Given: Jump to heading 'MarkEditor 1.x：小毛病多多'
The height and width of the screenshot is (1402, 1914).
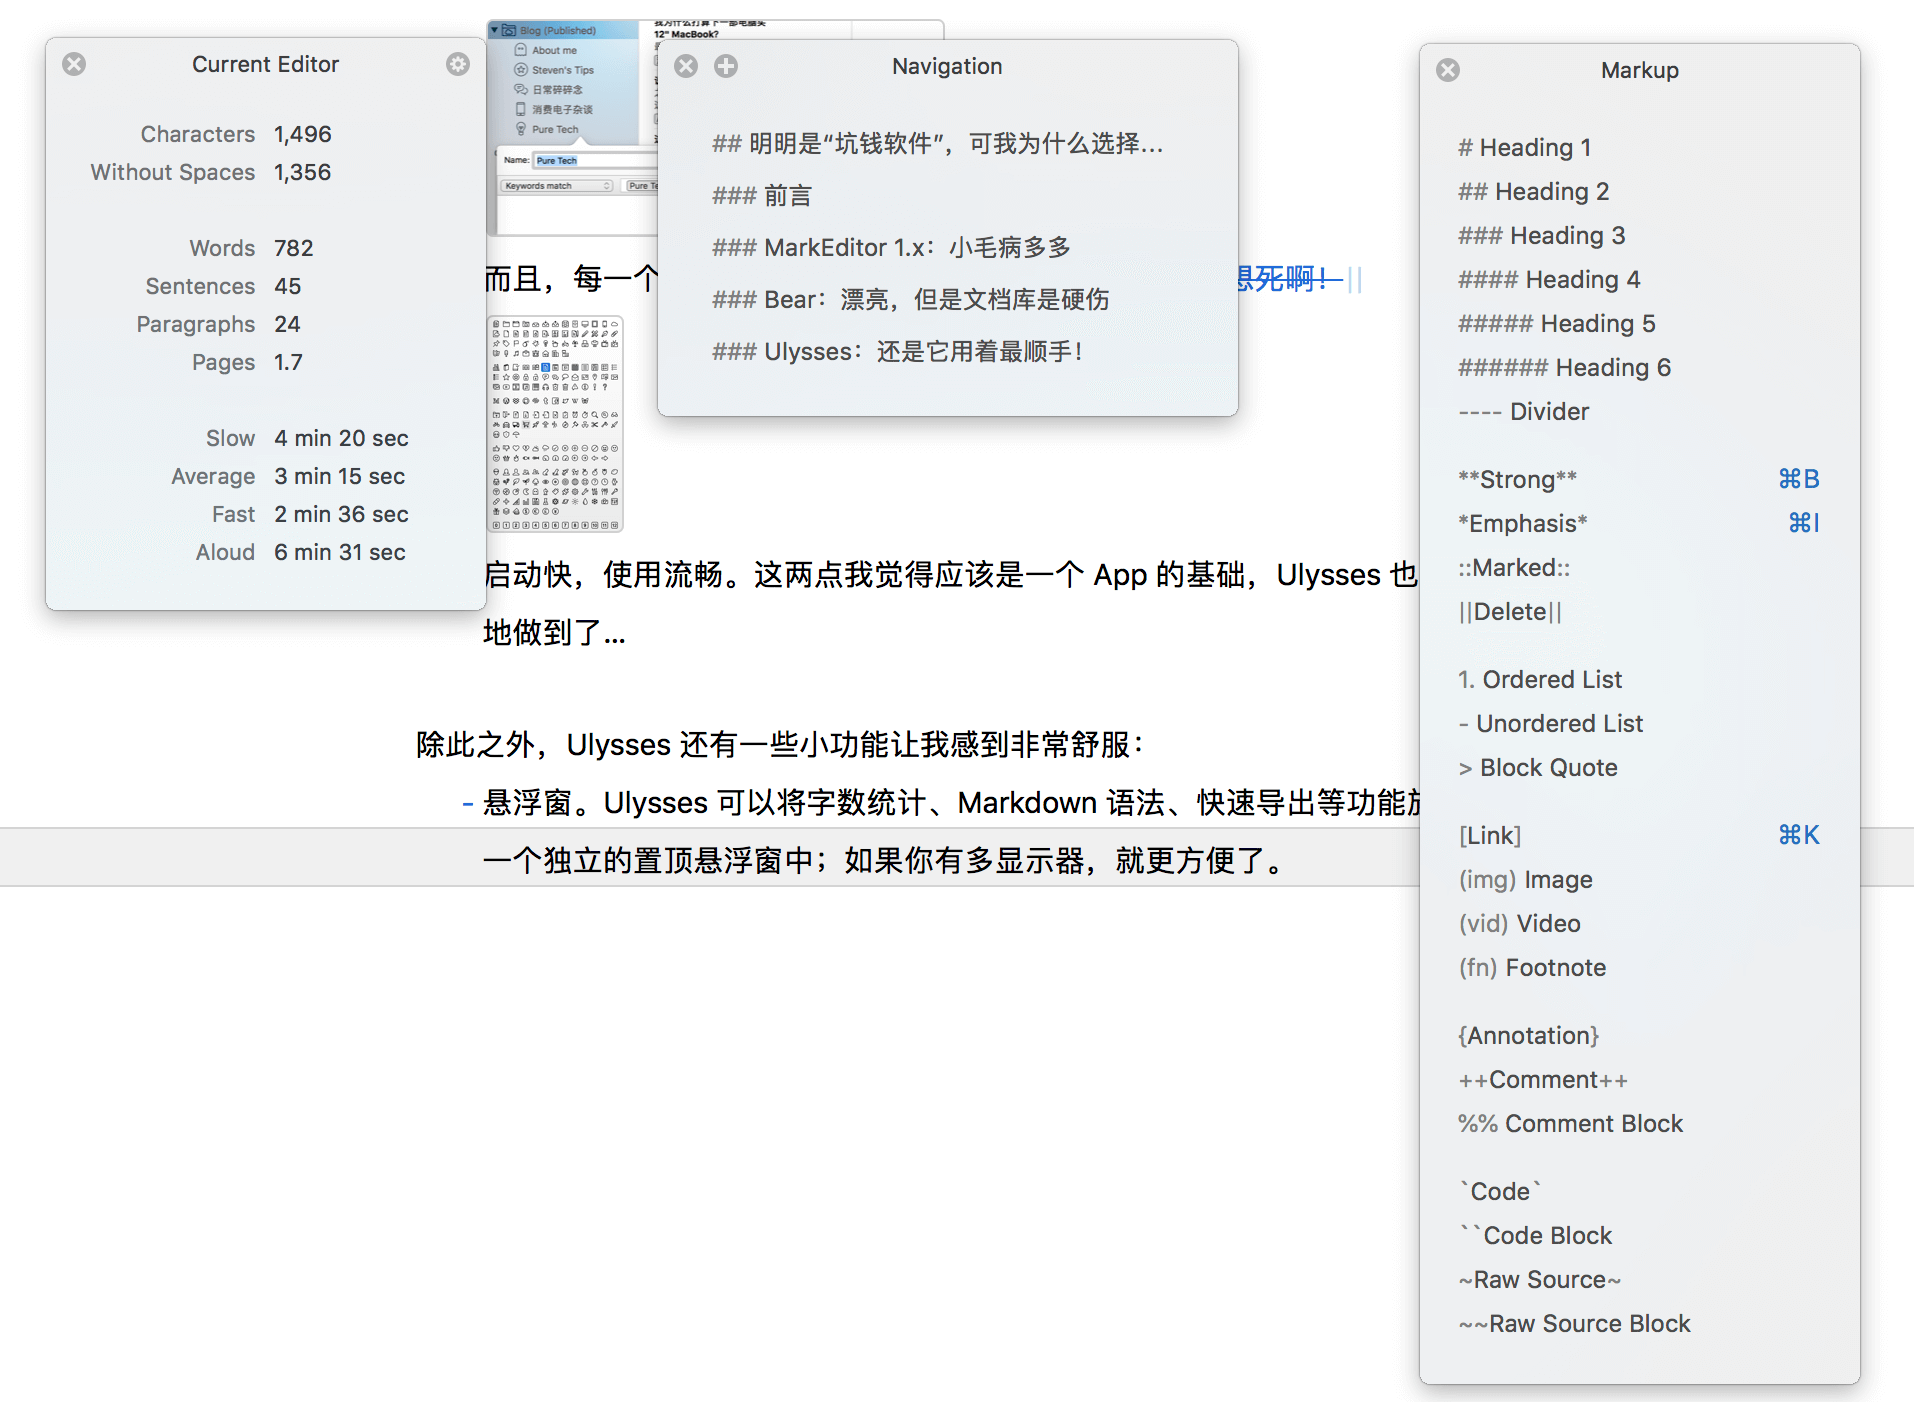Looking at the screenshot, I should point(892,248).
